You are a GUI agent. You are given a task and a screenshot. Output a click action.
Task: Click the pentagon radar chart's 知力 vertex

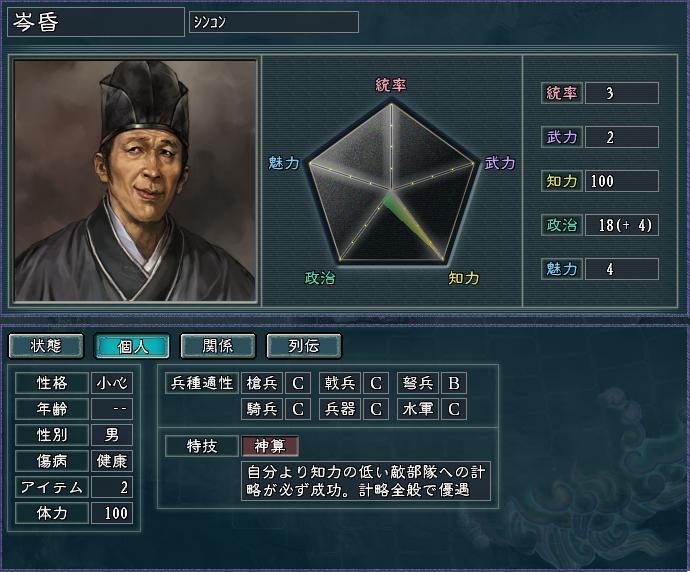[x=443, y=260]
